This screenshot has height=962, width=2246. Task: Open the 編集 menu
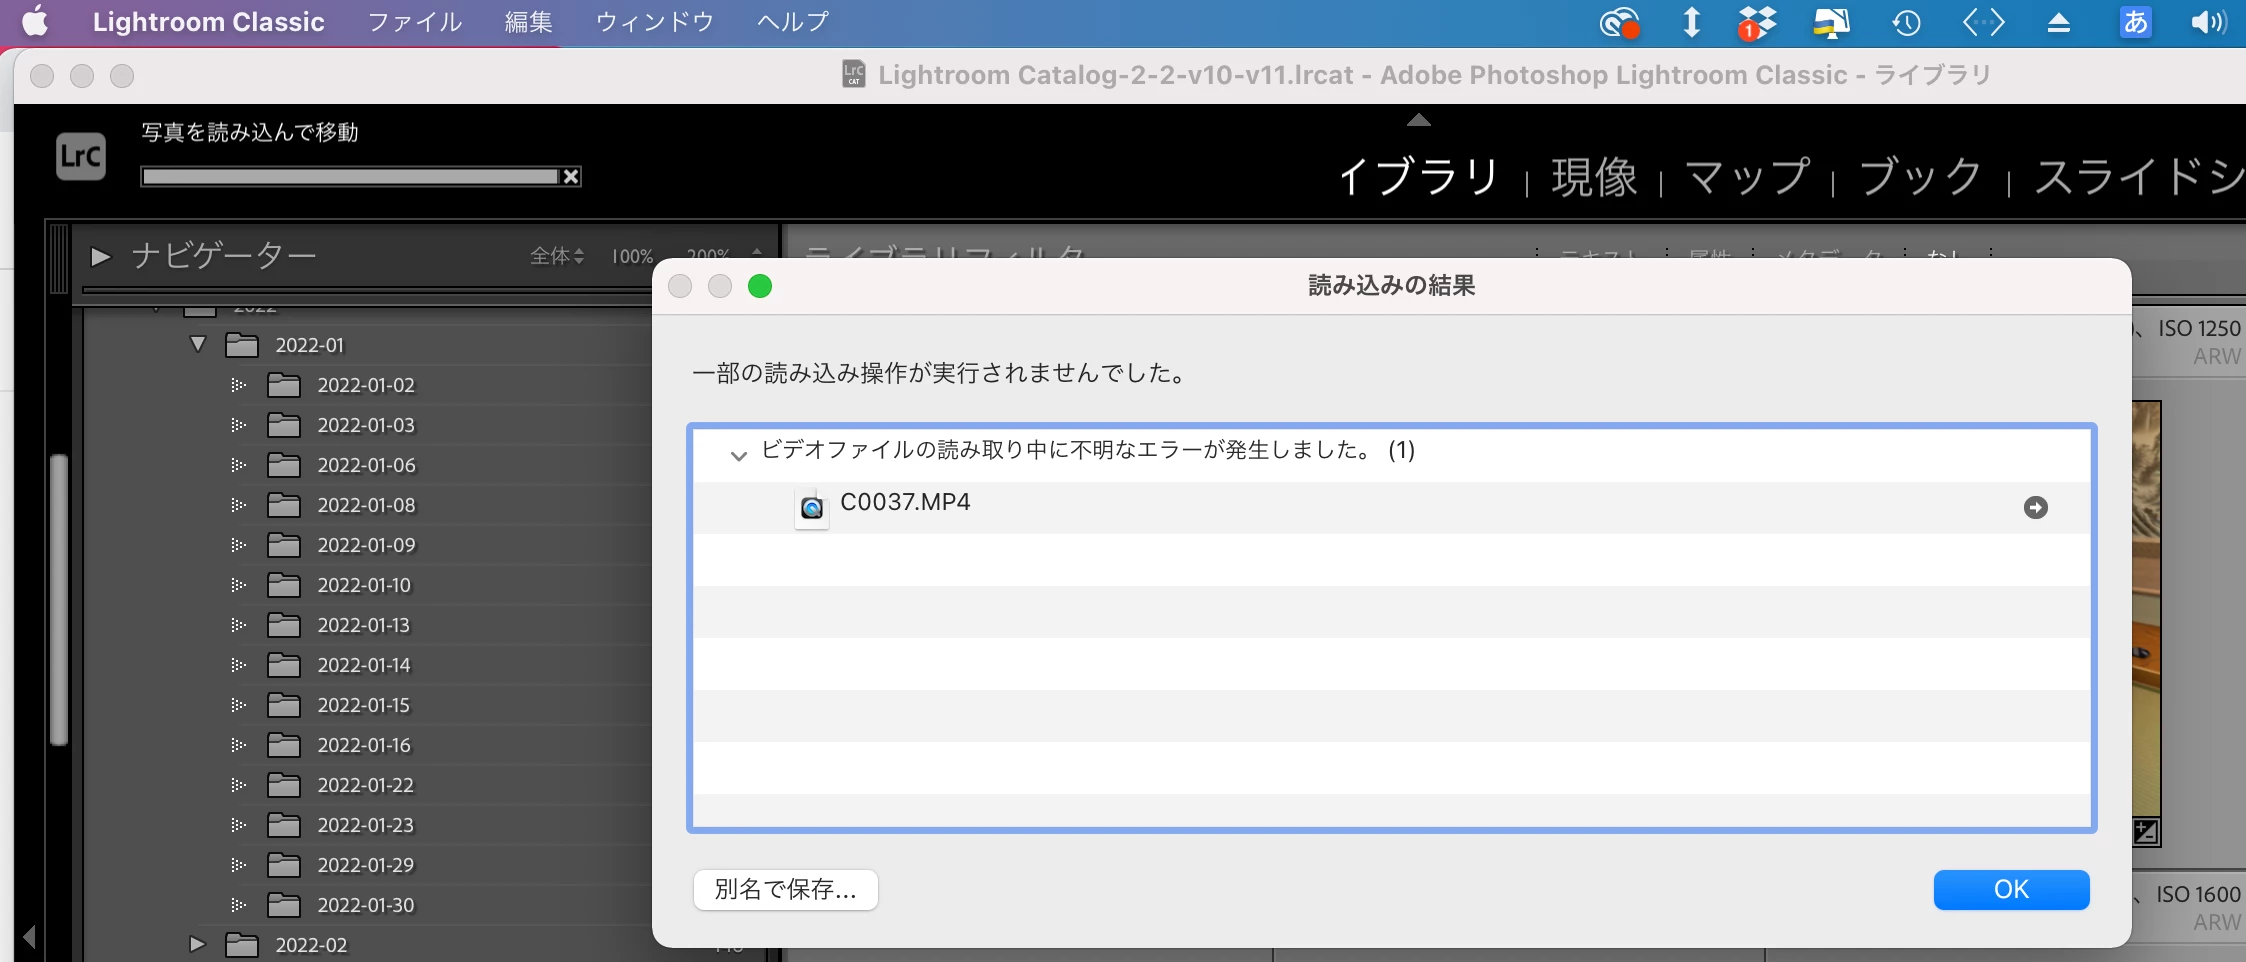529,22
